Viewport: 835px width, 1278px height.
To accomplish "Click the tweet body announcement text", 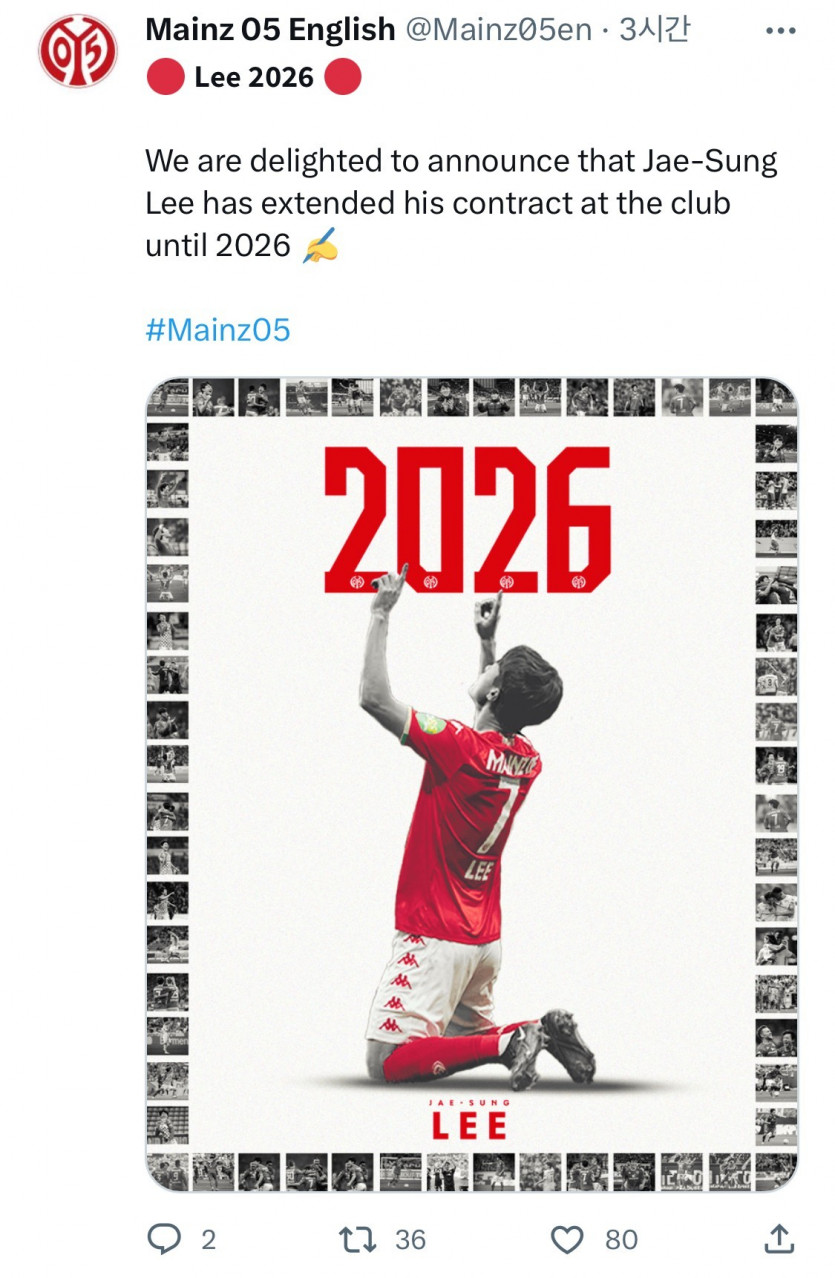I will coord(461,203).
